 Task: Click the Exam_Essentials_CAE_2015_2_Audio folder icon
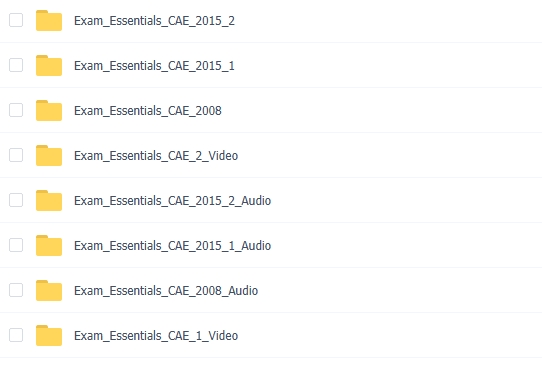(49, 200)
